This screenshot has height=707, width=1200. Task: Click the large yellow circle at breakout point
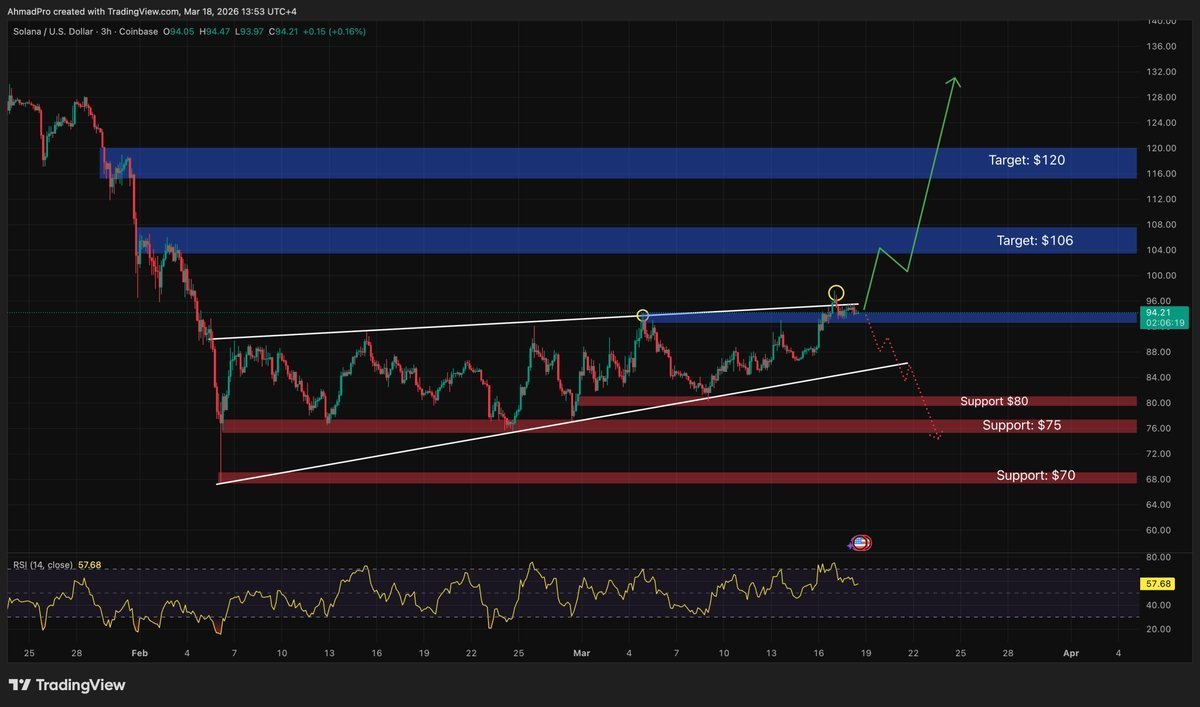pyautogui.click(x=836, y=293)
